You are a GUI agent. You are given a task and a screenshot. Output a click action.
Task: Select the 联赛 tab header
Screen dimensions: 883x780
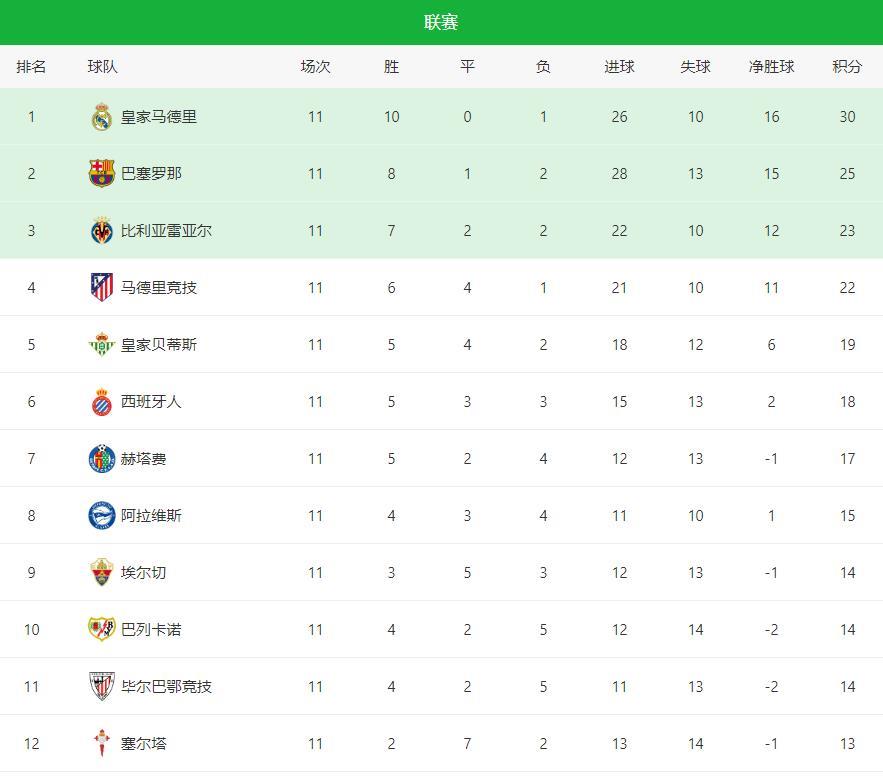pos(441,23)
